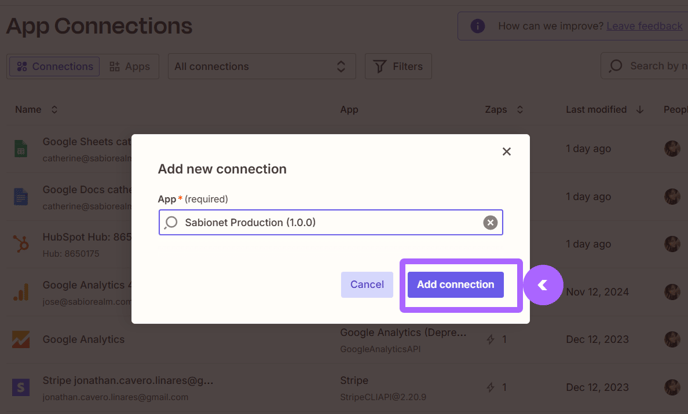The height and width of the screenshot is (414, 688).
Task: Click the Google Analytics orange chart icon
Action: click(21, 339)
